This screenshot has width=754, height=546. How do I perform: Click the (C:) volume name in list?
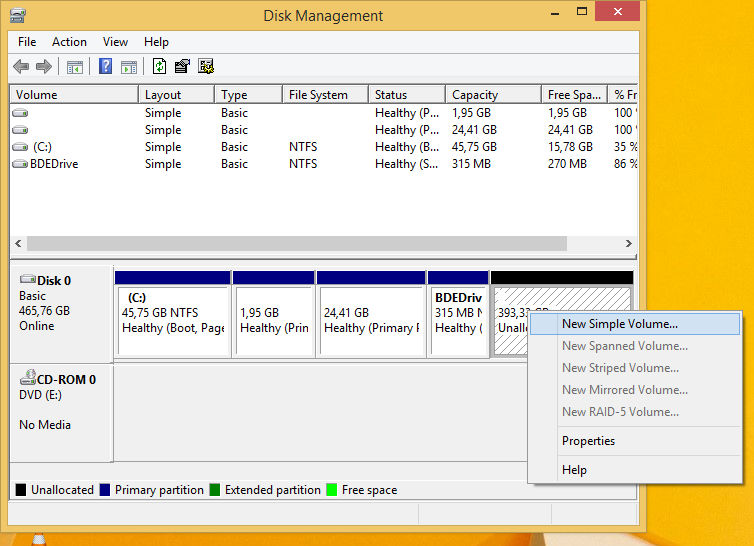tap(42, 147)
